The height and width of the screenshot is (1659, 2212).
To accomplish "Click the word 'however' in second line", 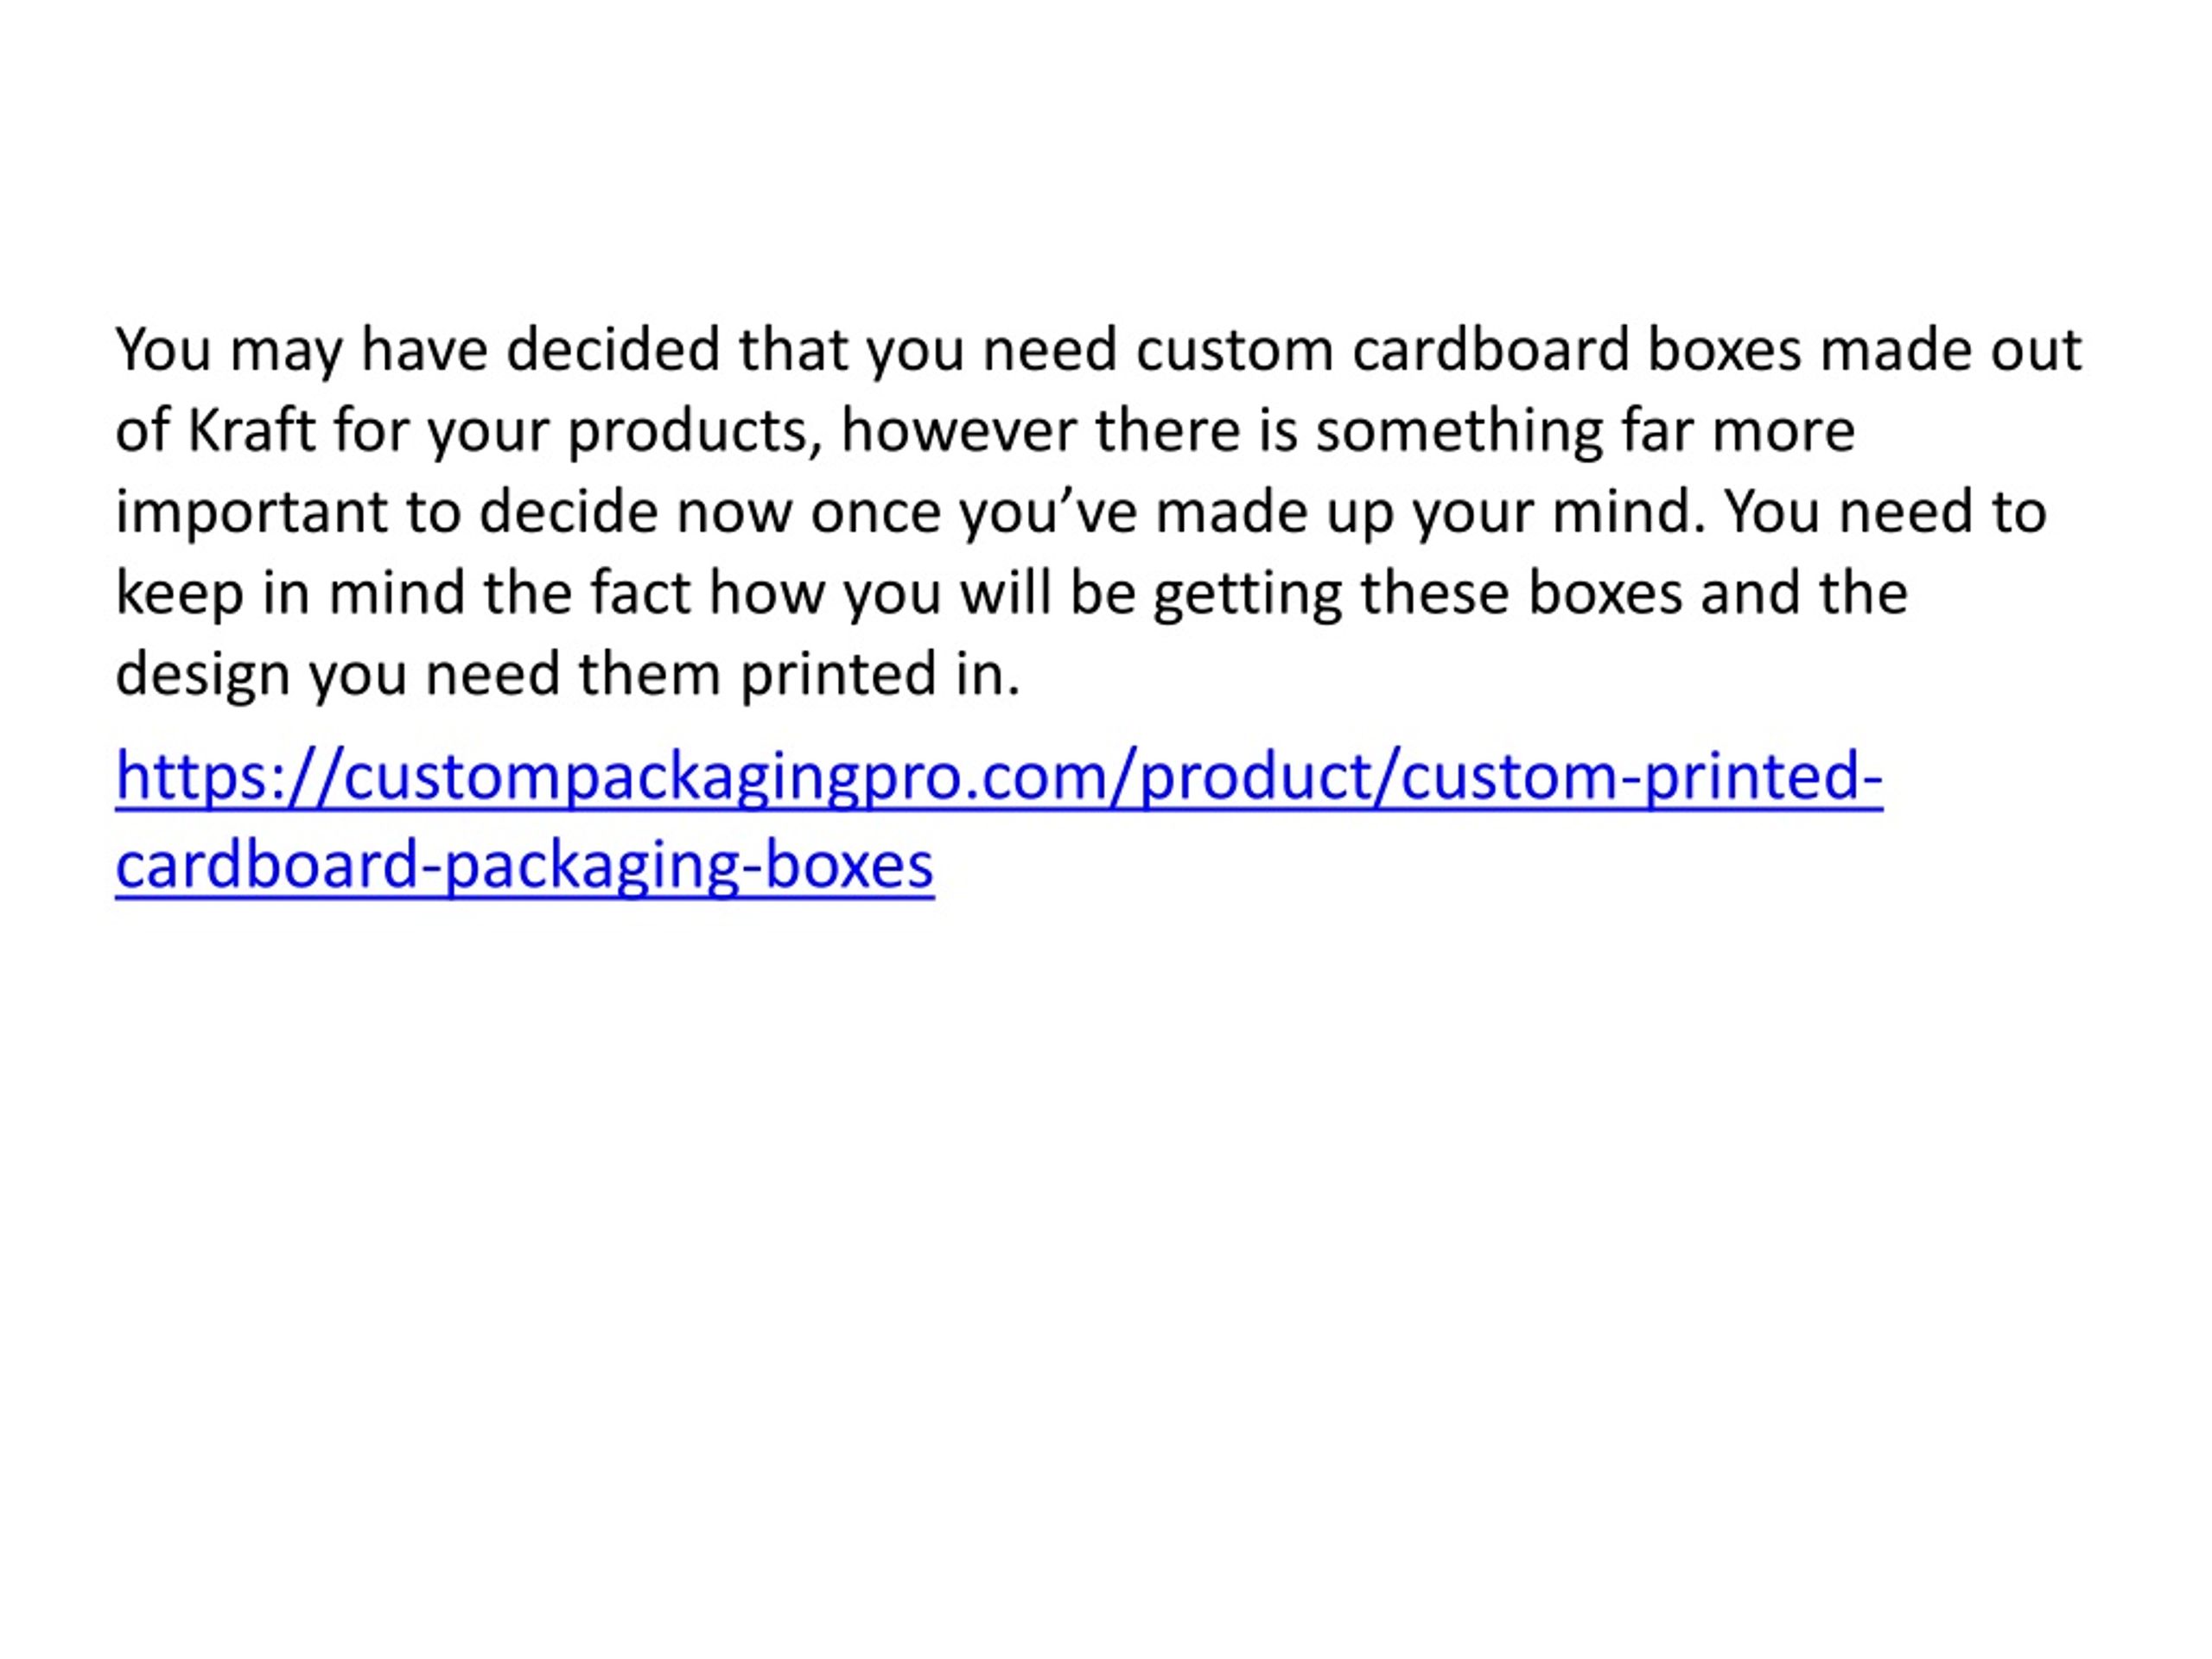I will point(960,431).
